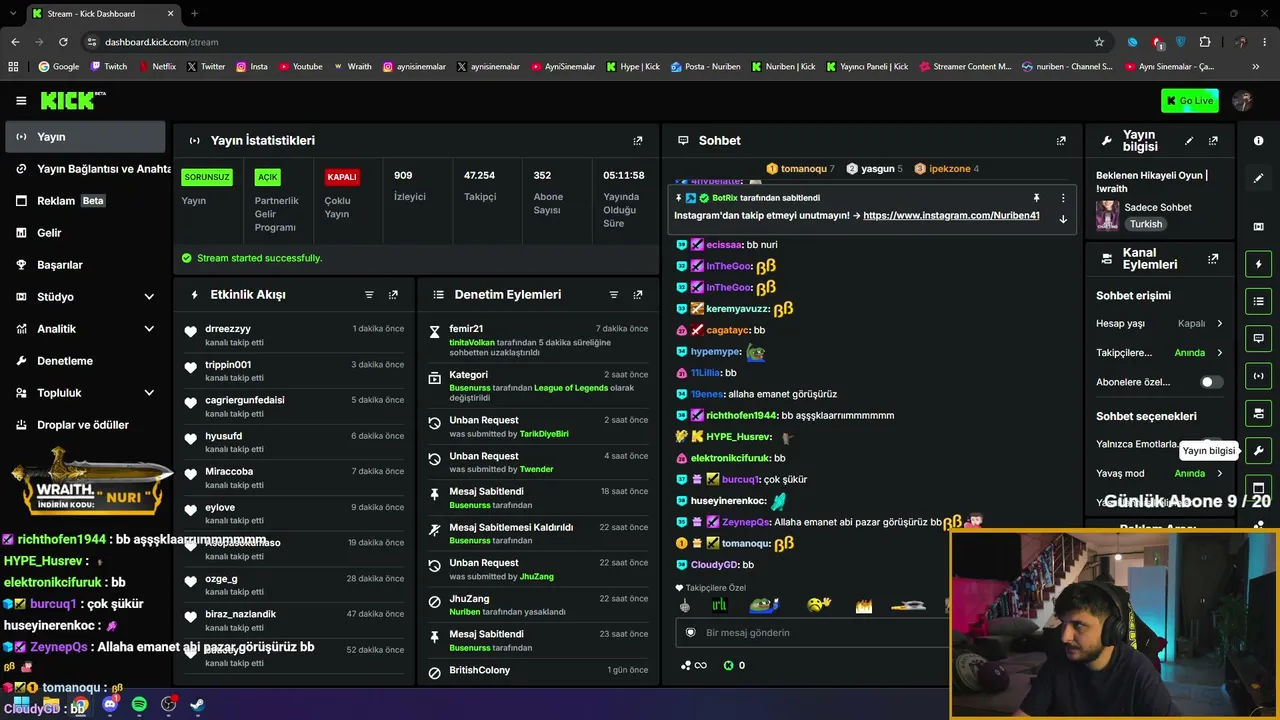Open Discord from the taskbar
The height and width of the screenshot is (720, 1280).
click(110, 705)
